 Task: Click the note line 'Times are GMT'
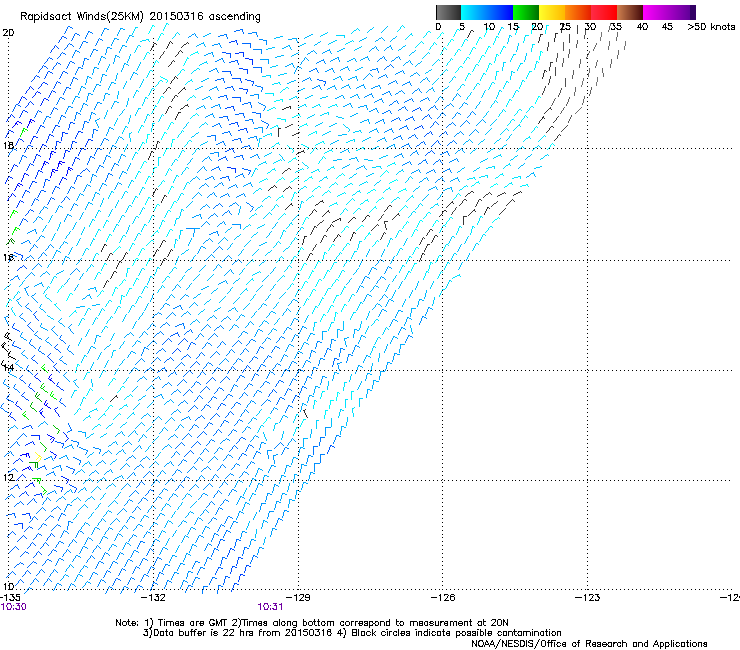[192, 623]
